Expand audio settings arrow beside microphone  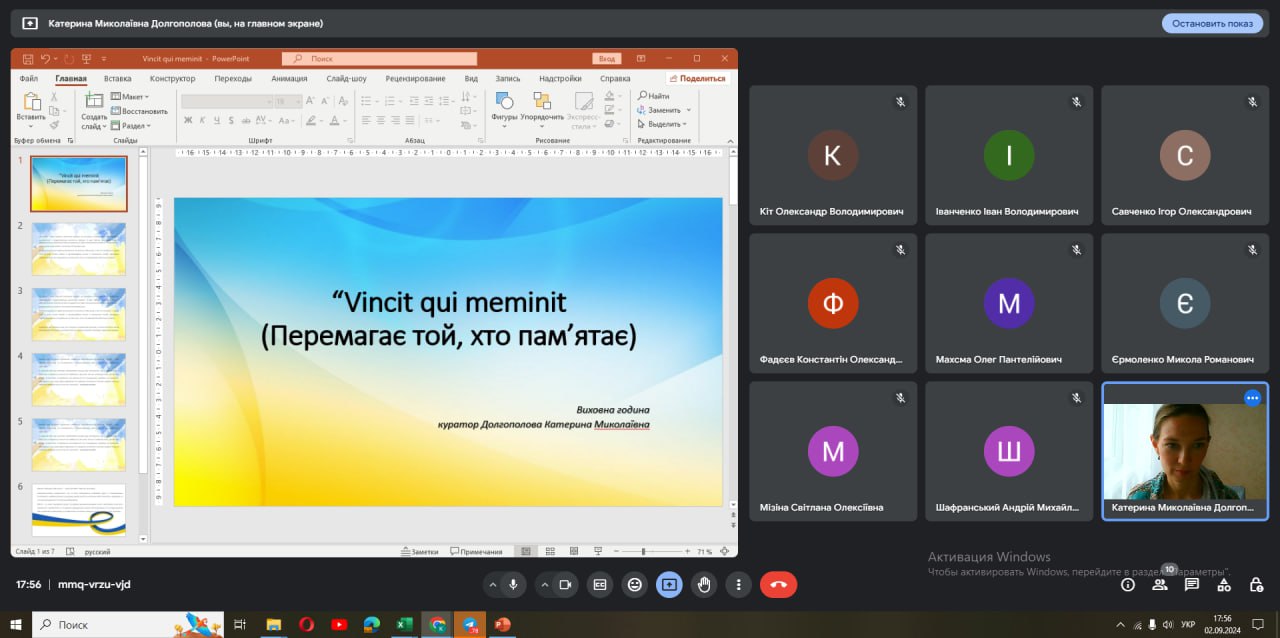point(492,584)
